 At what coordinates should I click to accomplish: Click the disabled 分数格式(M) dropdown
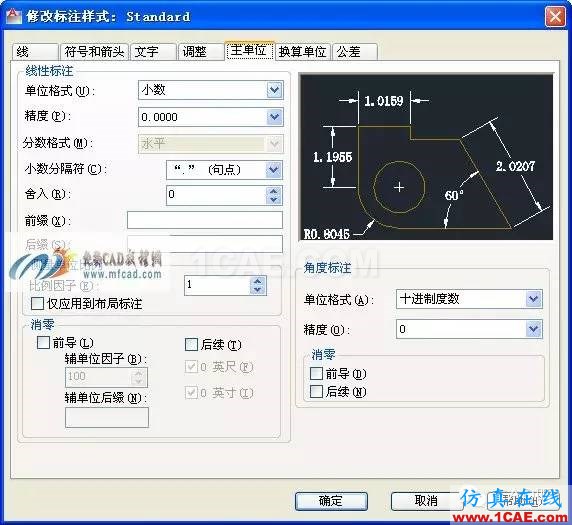click(210, 143)
